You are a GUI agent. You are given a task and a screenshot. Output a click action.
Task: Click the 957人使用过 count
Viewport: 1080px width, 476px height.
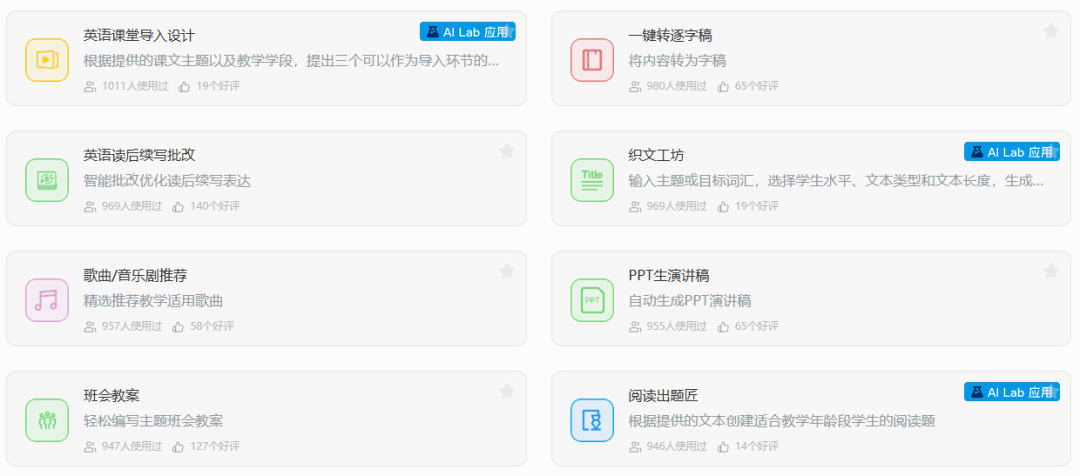coord(132,326)
